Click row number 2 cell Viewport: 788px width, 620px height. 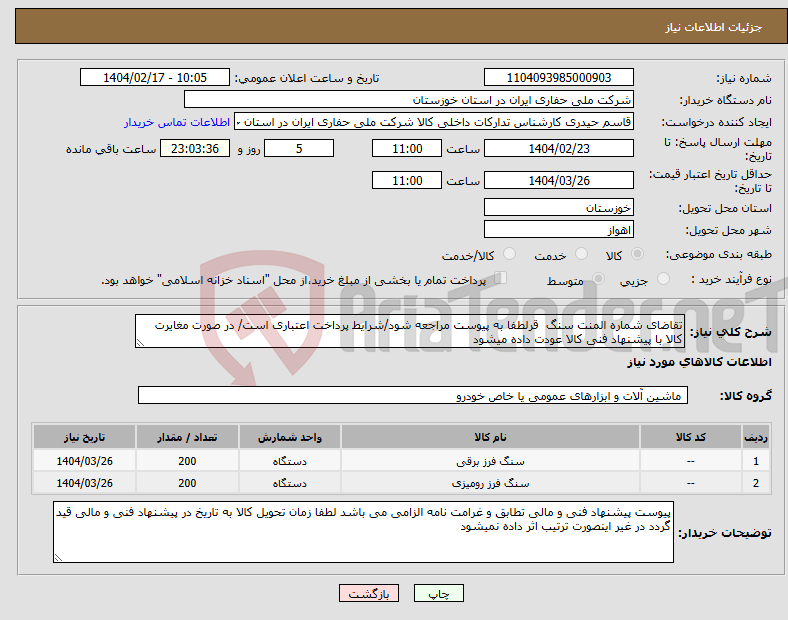755,483
